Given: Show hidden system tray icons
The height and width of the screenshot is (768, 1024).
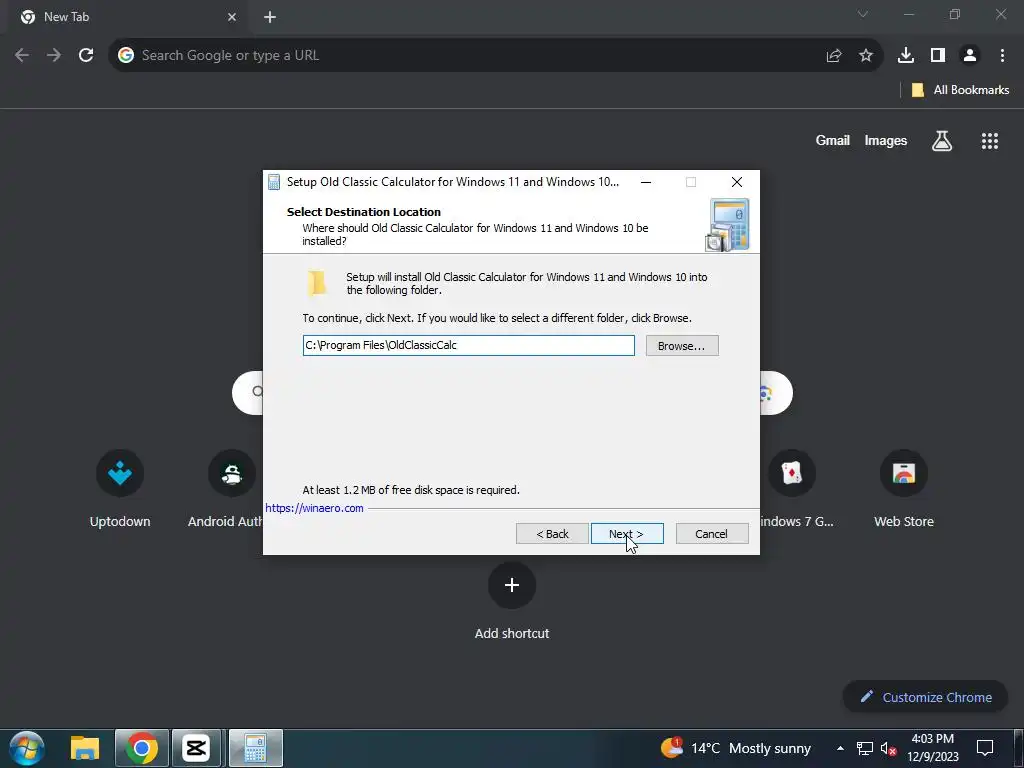Looking at the screenshot, I should (x=840, y=748).
